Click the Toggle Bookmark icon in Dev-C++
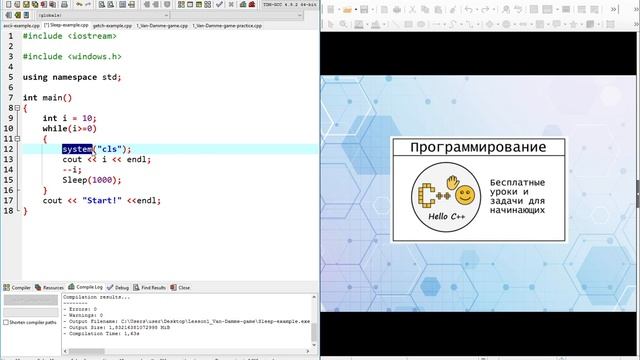The height and width of the screenshot is (360, 640). click(x=17, y=15)
